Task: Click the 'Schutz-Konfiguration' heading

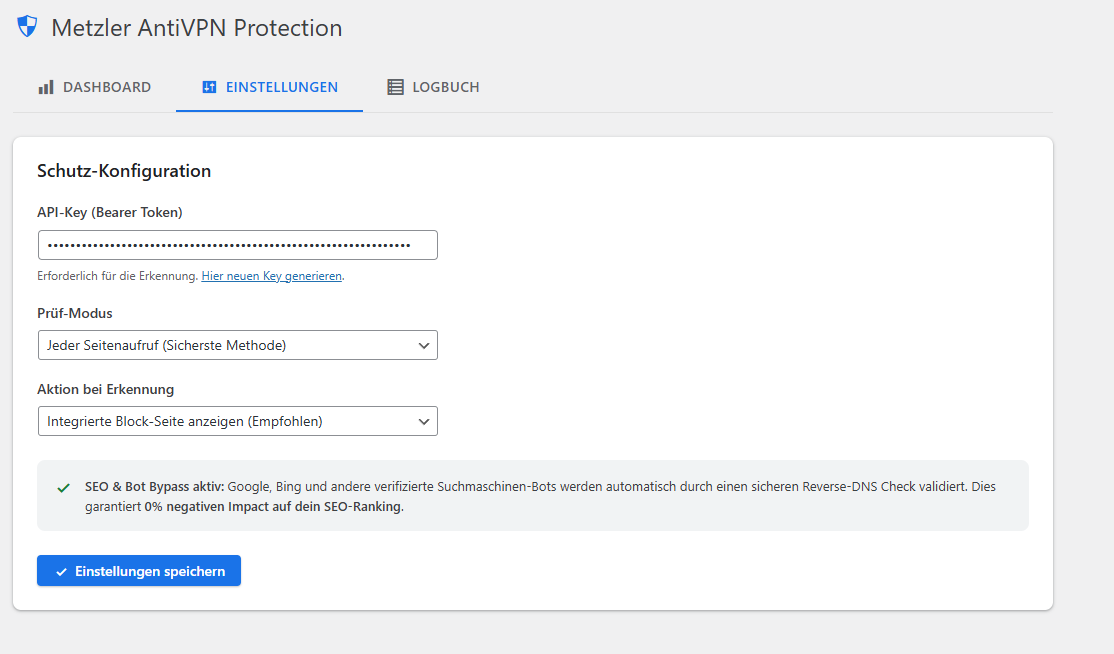Action: coord(124,171)
